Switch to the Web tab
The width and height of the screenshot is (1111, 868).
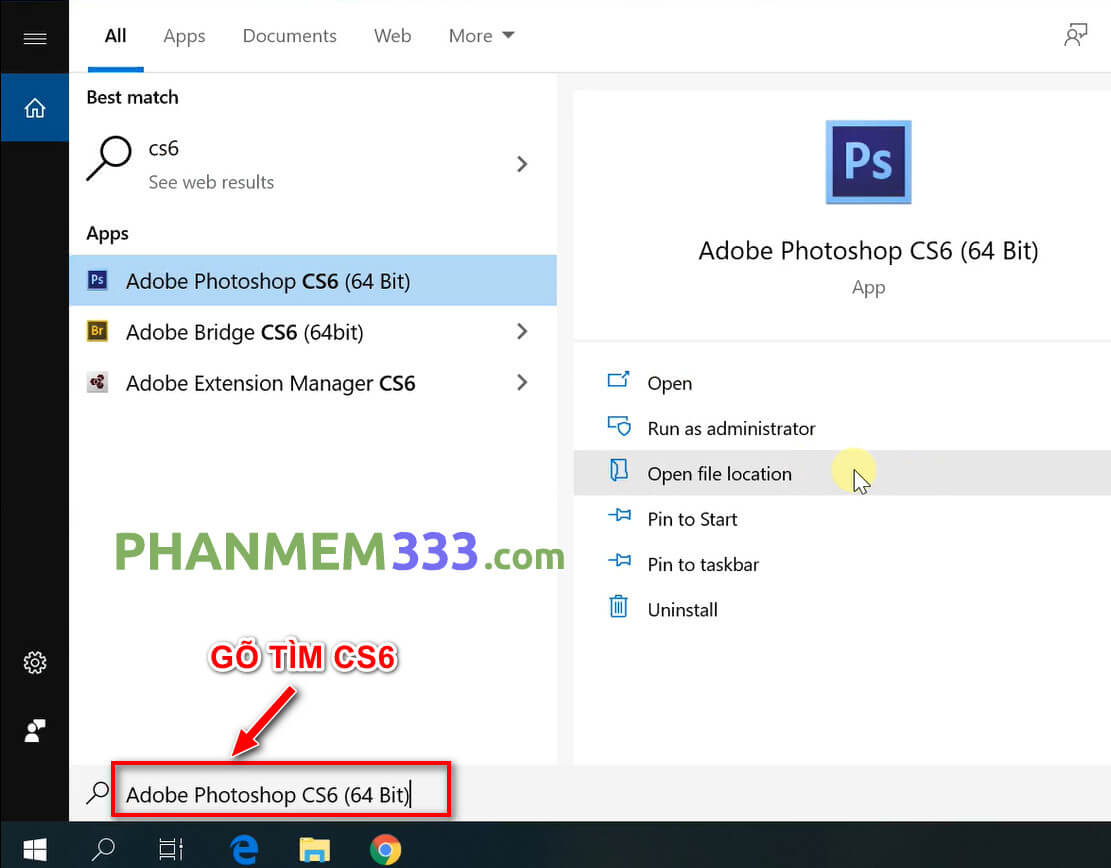click(x=393, y=35)
